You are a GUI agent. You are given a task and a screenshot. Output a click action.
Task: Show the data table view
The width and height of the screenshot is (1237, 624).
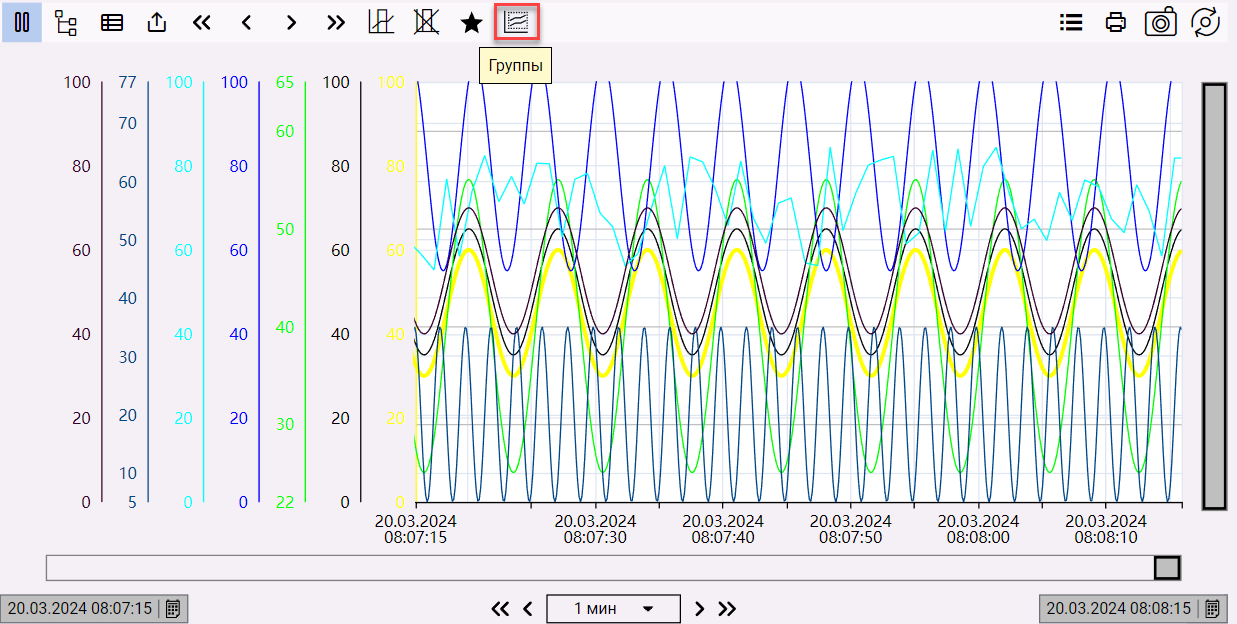(112, 22)
